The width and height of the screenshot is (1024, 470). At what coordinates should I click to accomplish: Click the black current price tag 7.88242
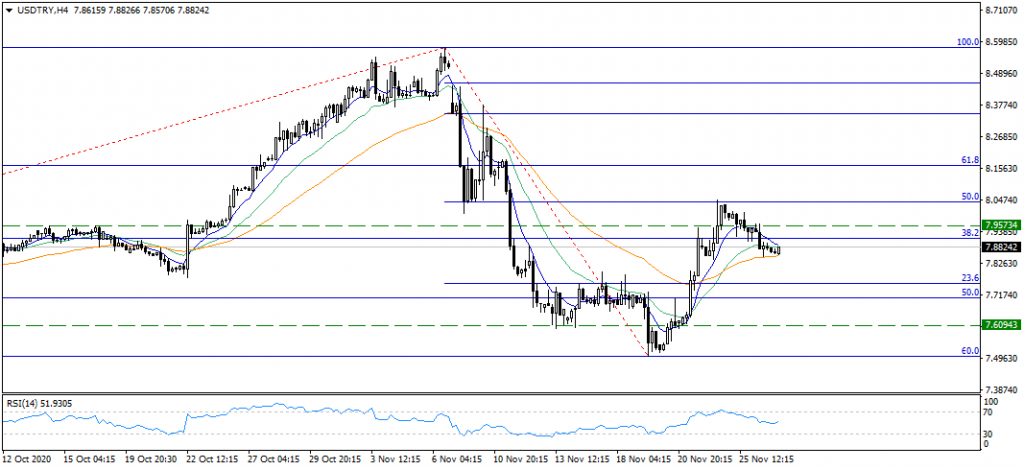coord(1001,246)
